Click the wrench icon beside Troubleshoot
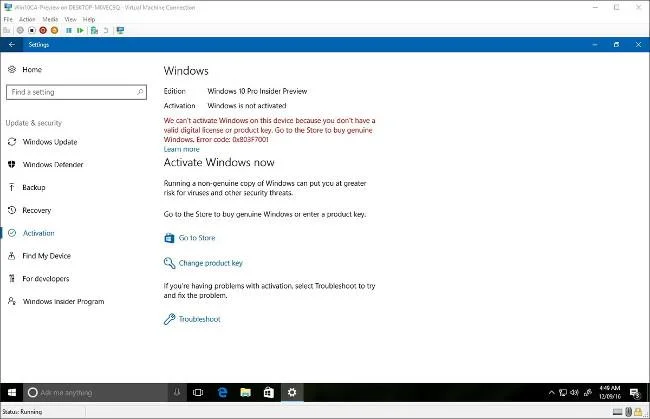This screenshot has height=419, width=650. [x=169, y=319]
